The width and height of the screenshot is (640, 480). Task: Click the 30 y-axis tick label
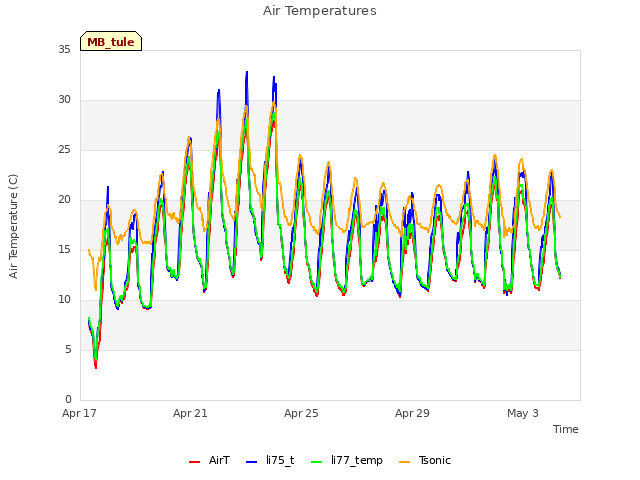(x=64, y=99)
